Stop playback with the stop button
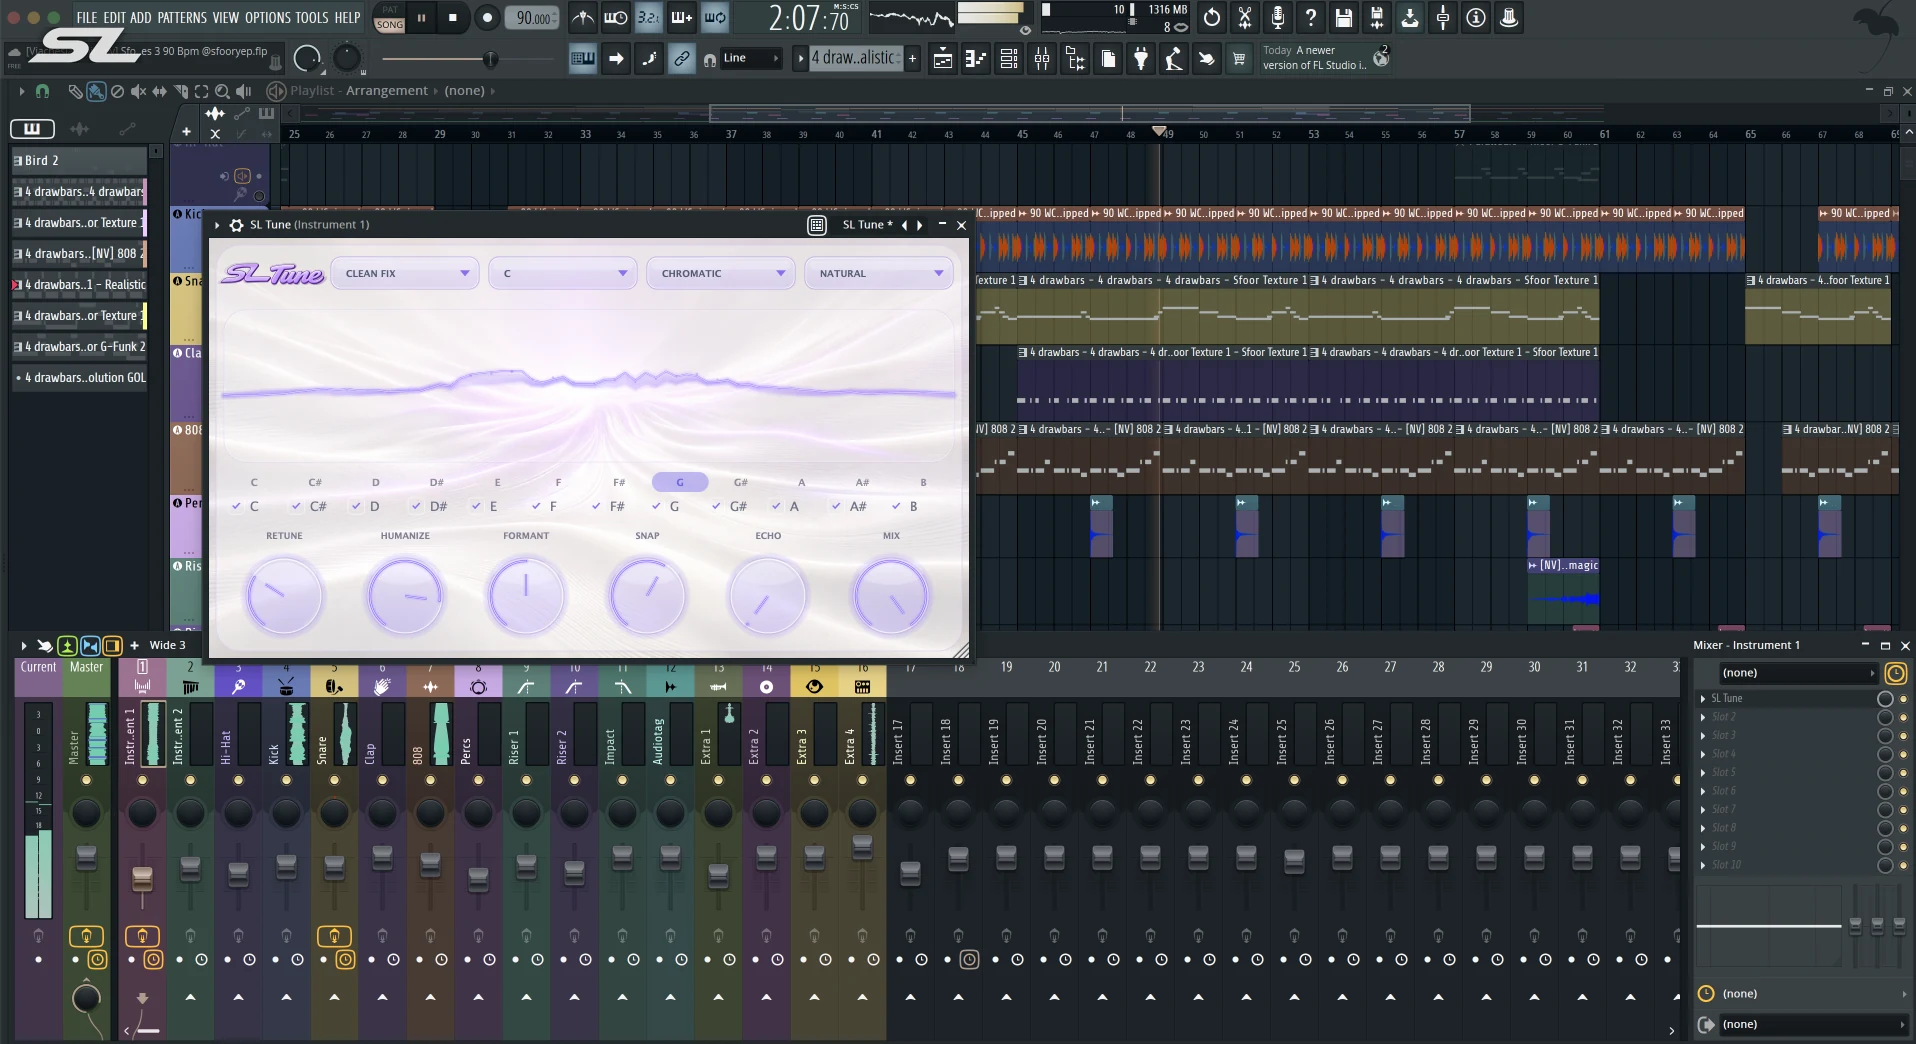 (x=453, y=17)
